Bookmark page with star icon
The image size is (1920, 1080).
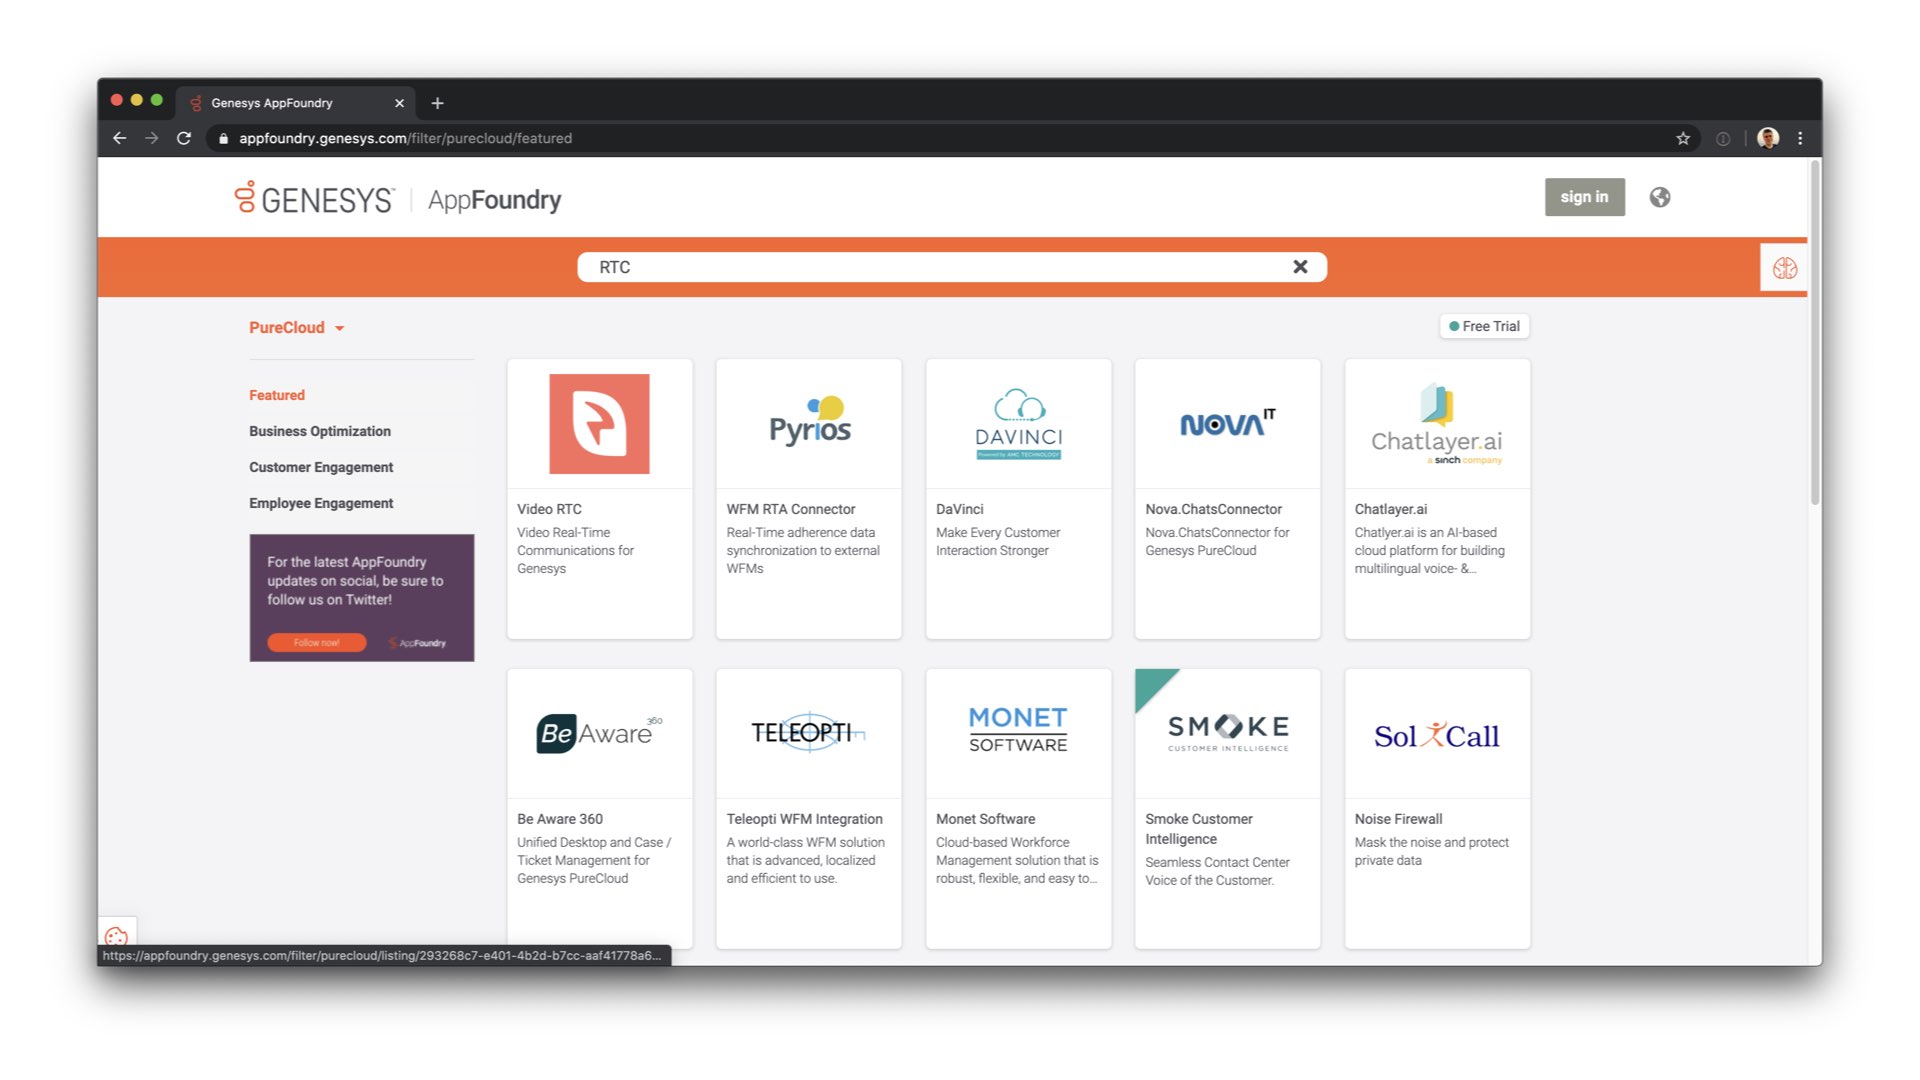pyautogui.click(x=1683, y=139)
